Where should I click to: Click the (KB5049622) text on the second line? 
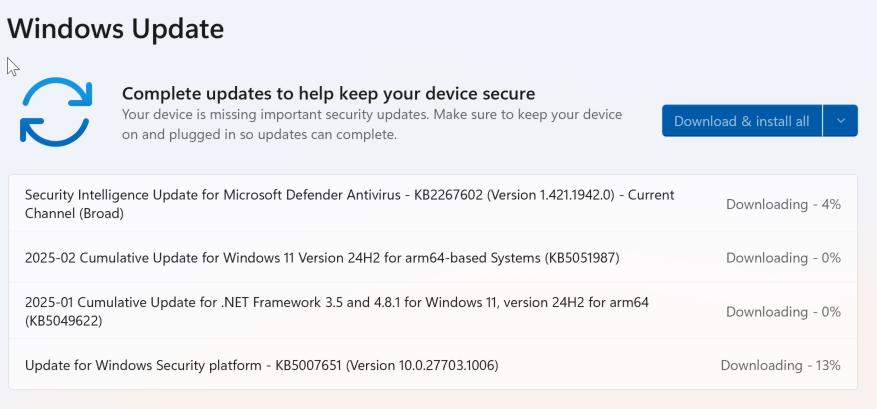coord(63,322)
